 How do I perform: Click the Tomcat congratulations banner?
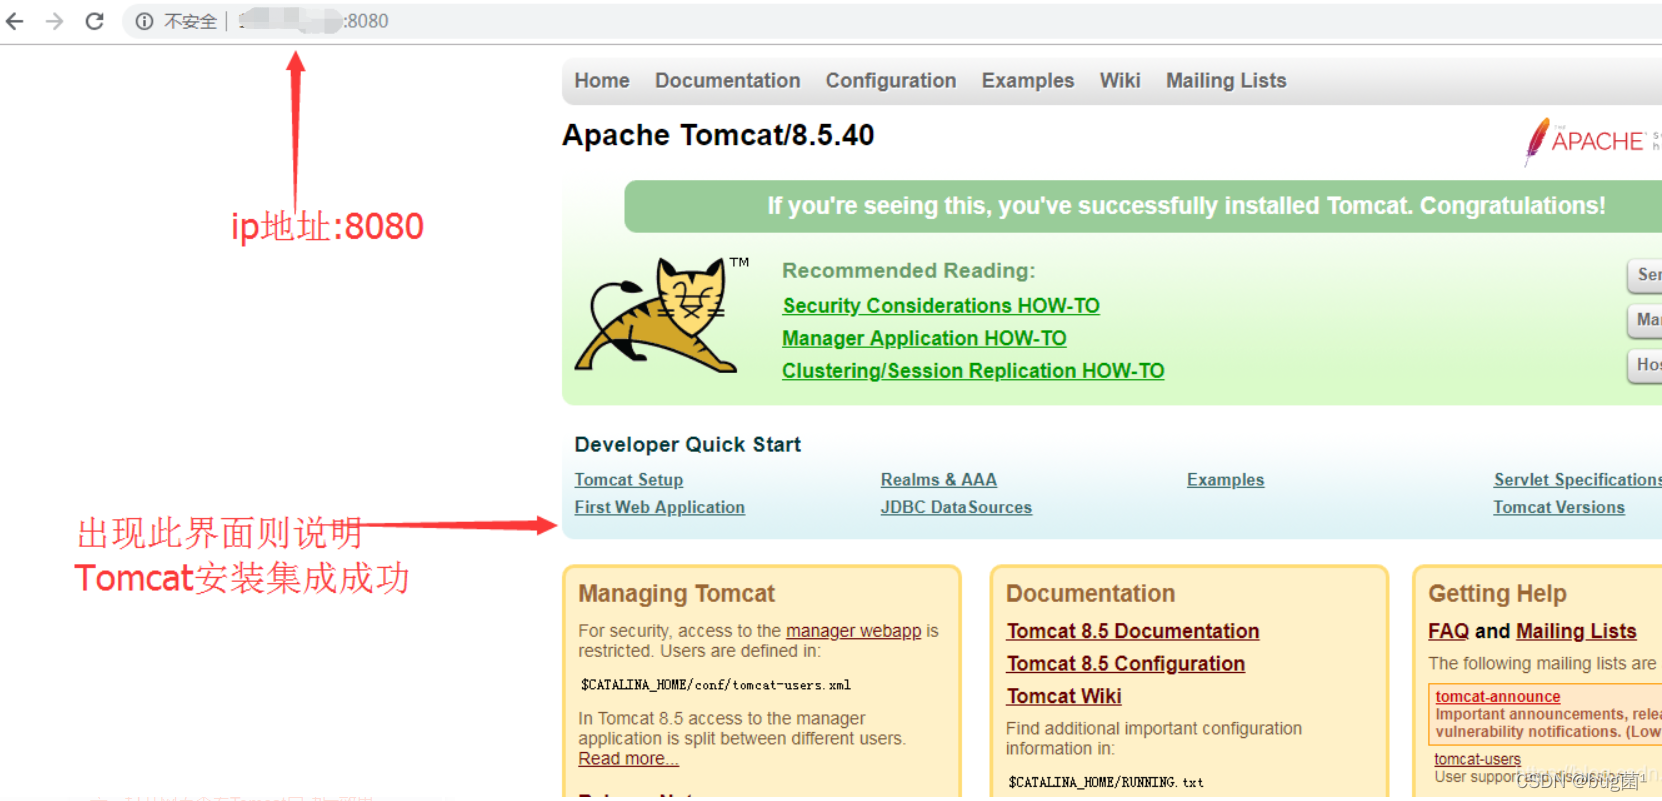tap(1143, 206)
